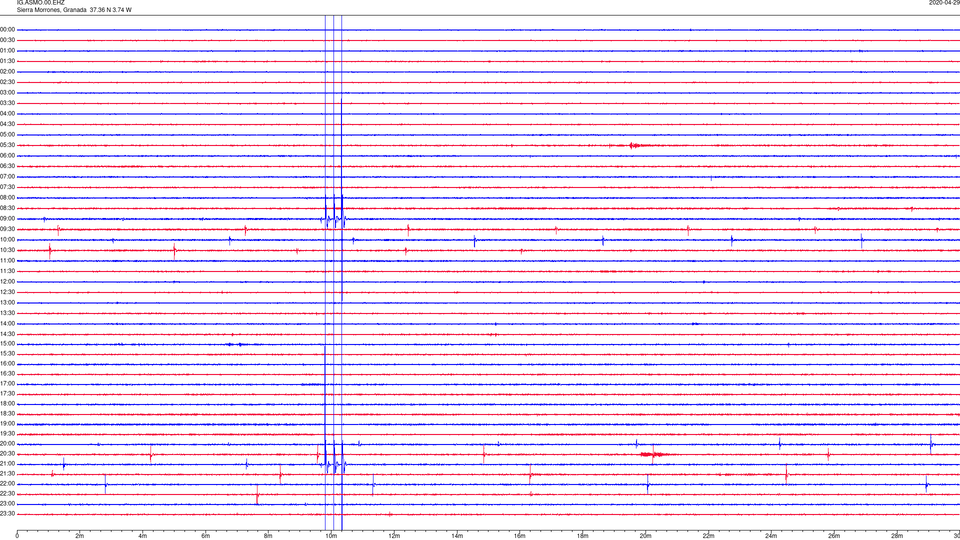This screenshot has height=540, width=960.
Task: Select the 16:00 time label
Action: [7, 364]
